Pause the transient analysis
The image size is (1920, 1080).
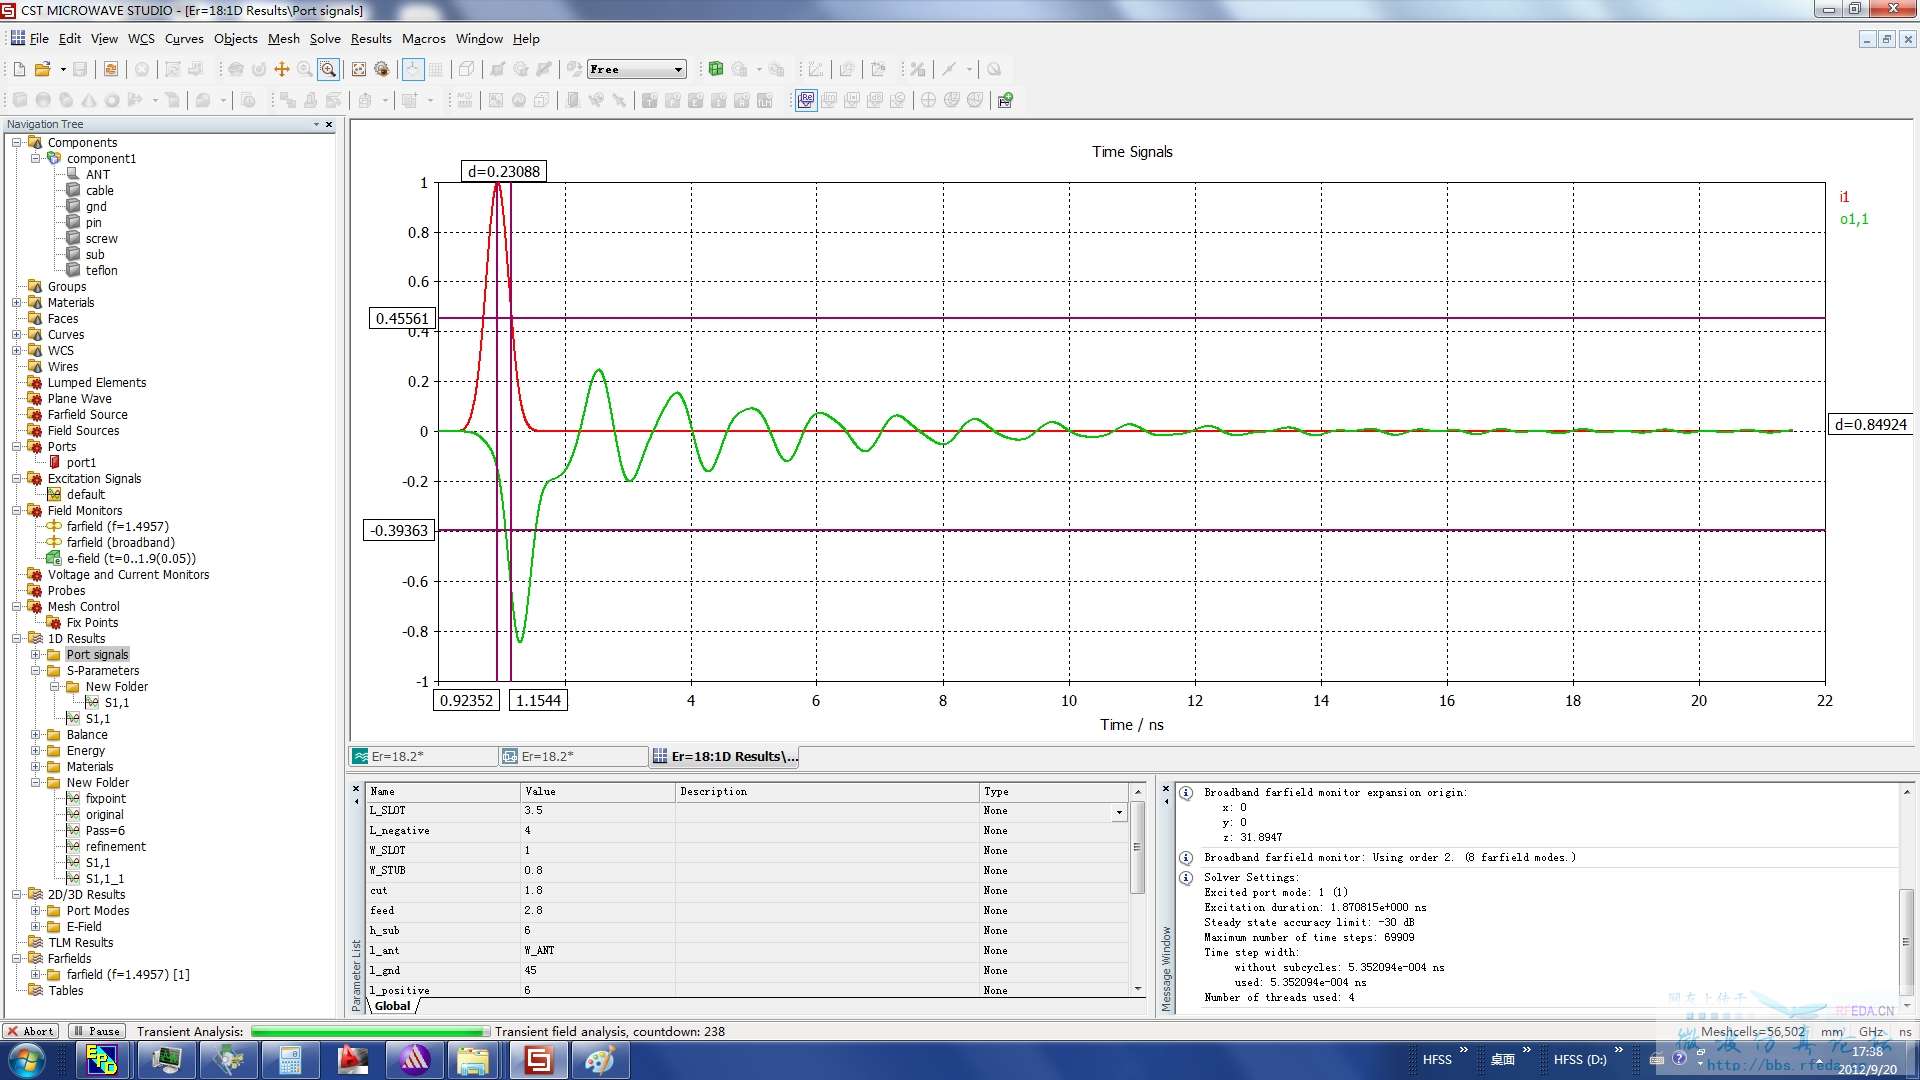[97, 1031]
